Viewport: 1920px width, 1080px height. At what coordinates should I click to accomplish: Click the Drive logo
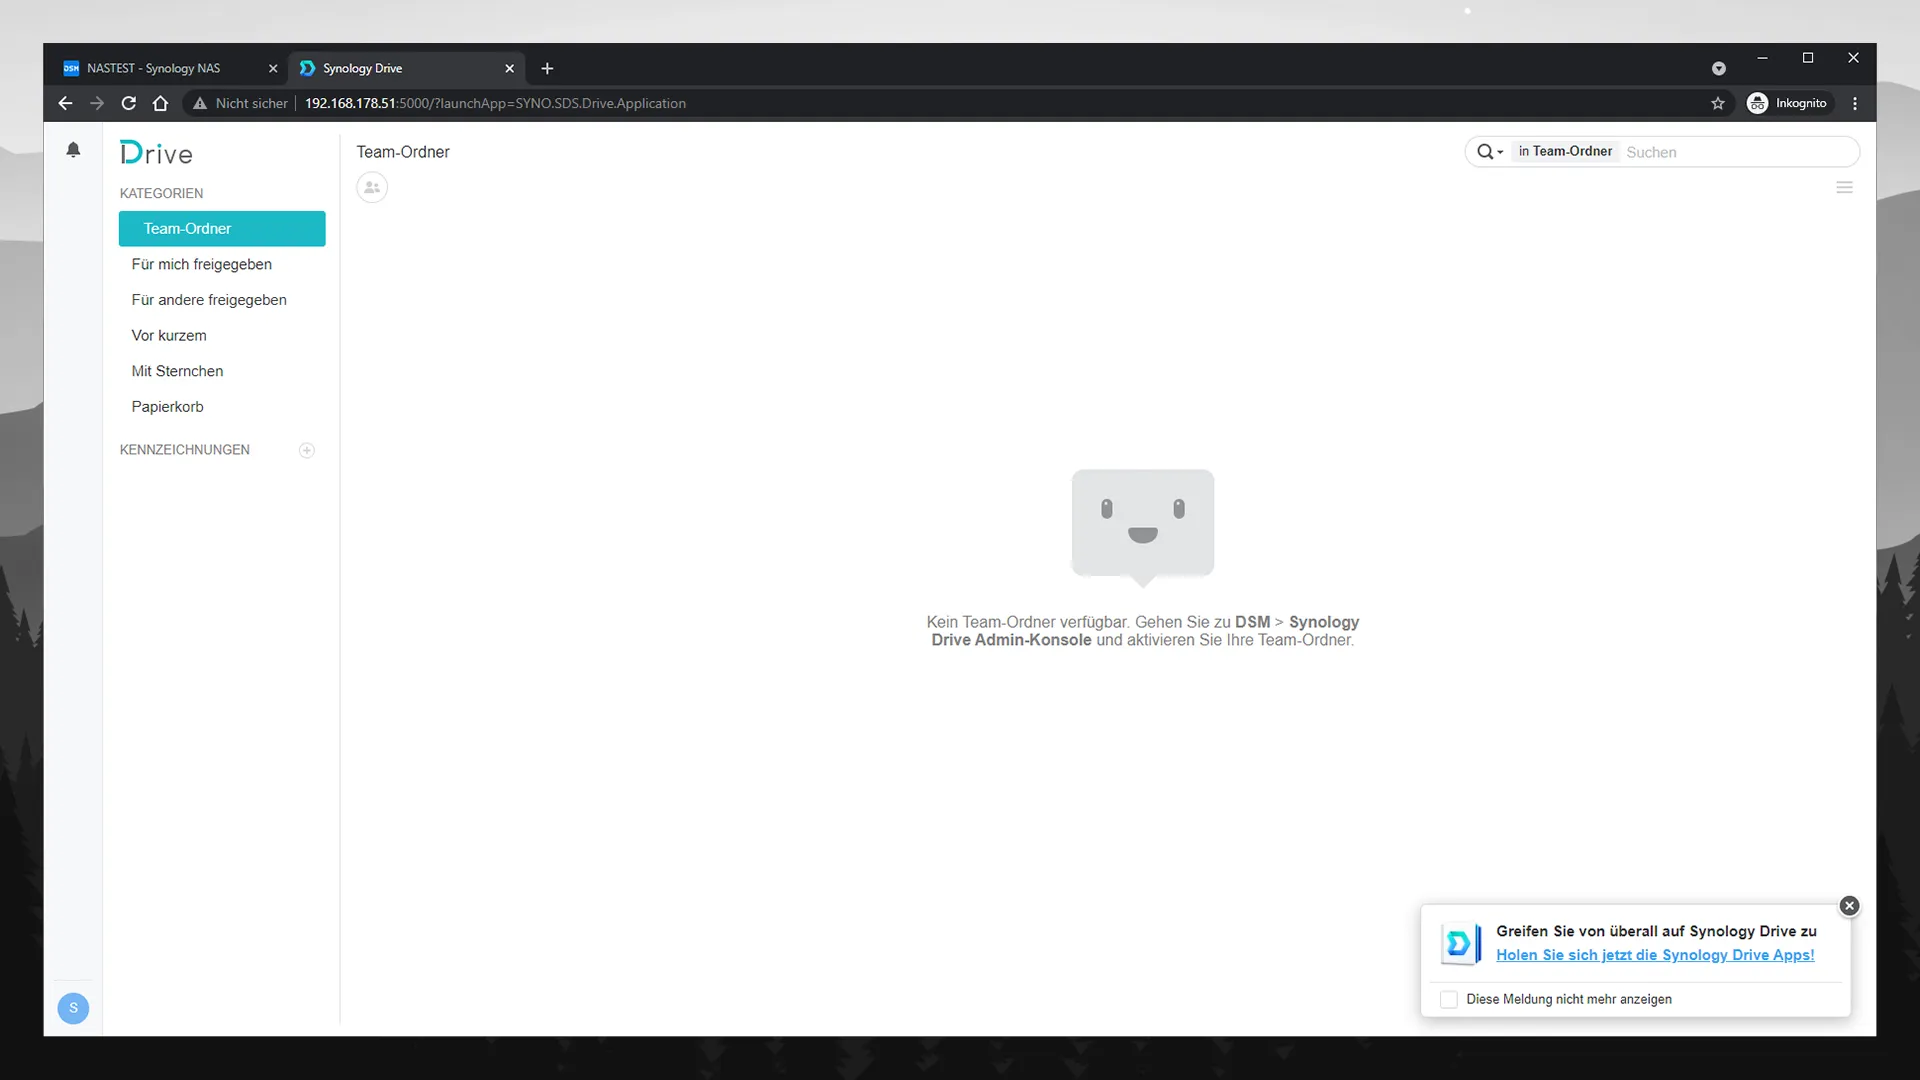(156, 153)
